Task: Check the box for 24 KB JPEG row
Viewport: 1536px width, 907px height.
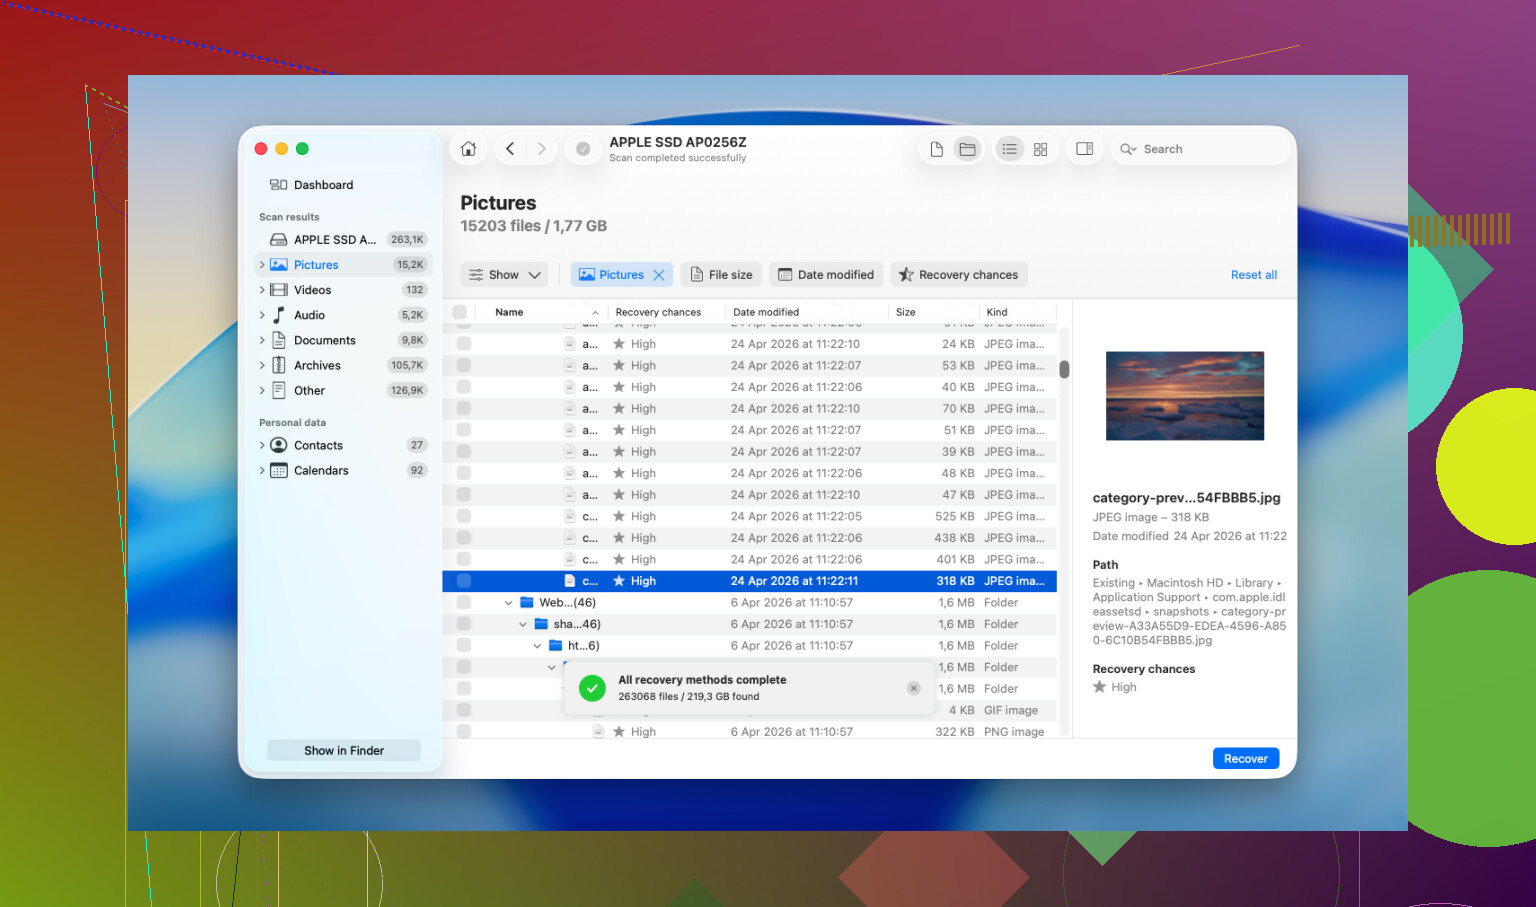Action: pos(464,344)
